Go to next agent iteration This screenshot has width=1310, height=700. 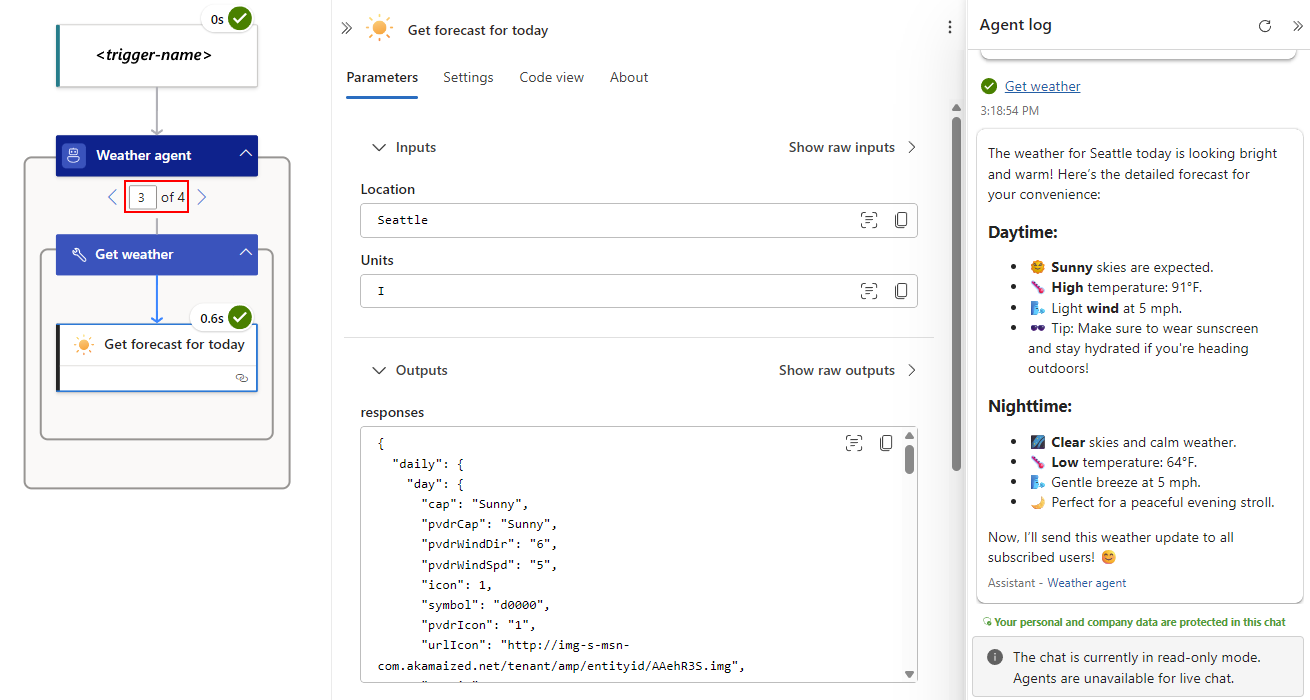click(x=202, y=197)
